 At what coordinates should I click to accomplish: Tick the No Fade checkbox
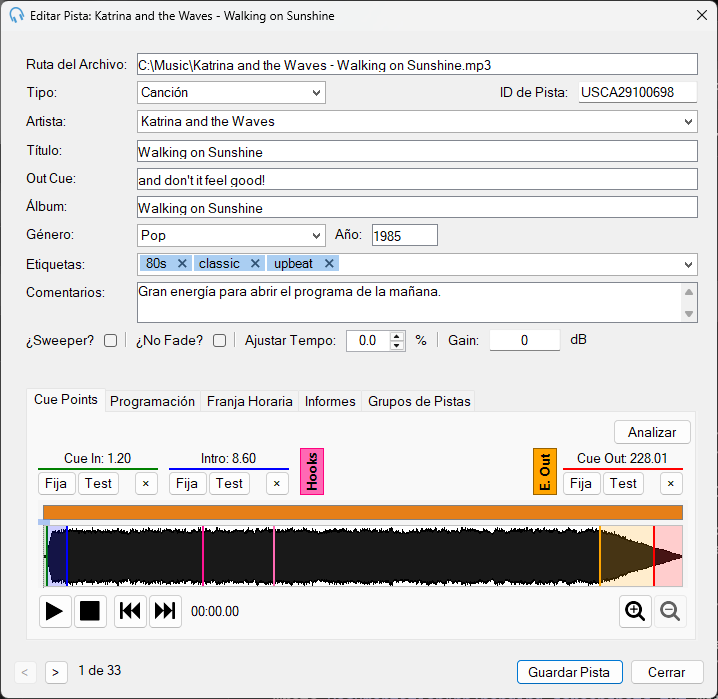[x=219, y=341]
